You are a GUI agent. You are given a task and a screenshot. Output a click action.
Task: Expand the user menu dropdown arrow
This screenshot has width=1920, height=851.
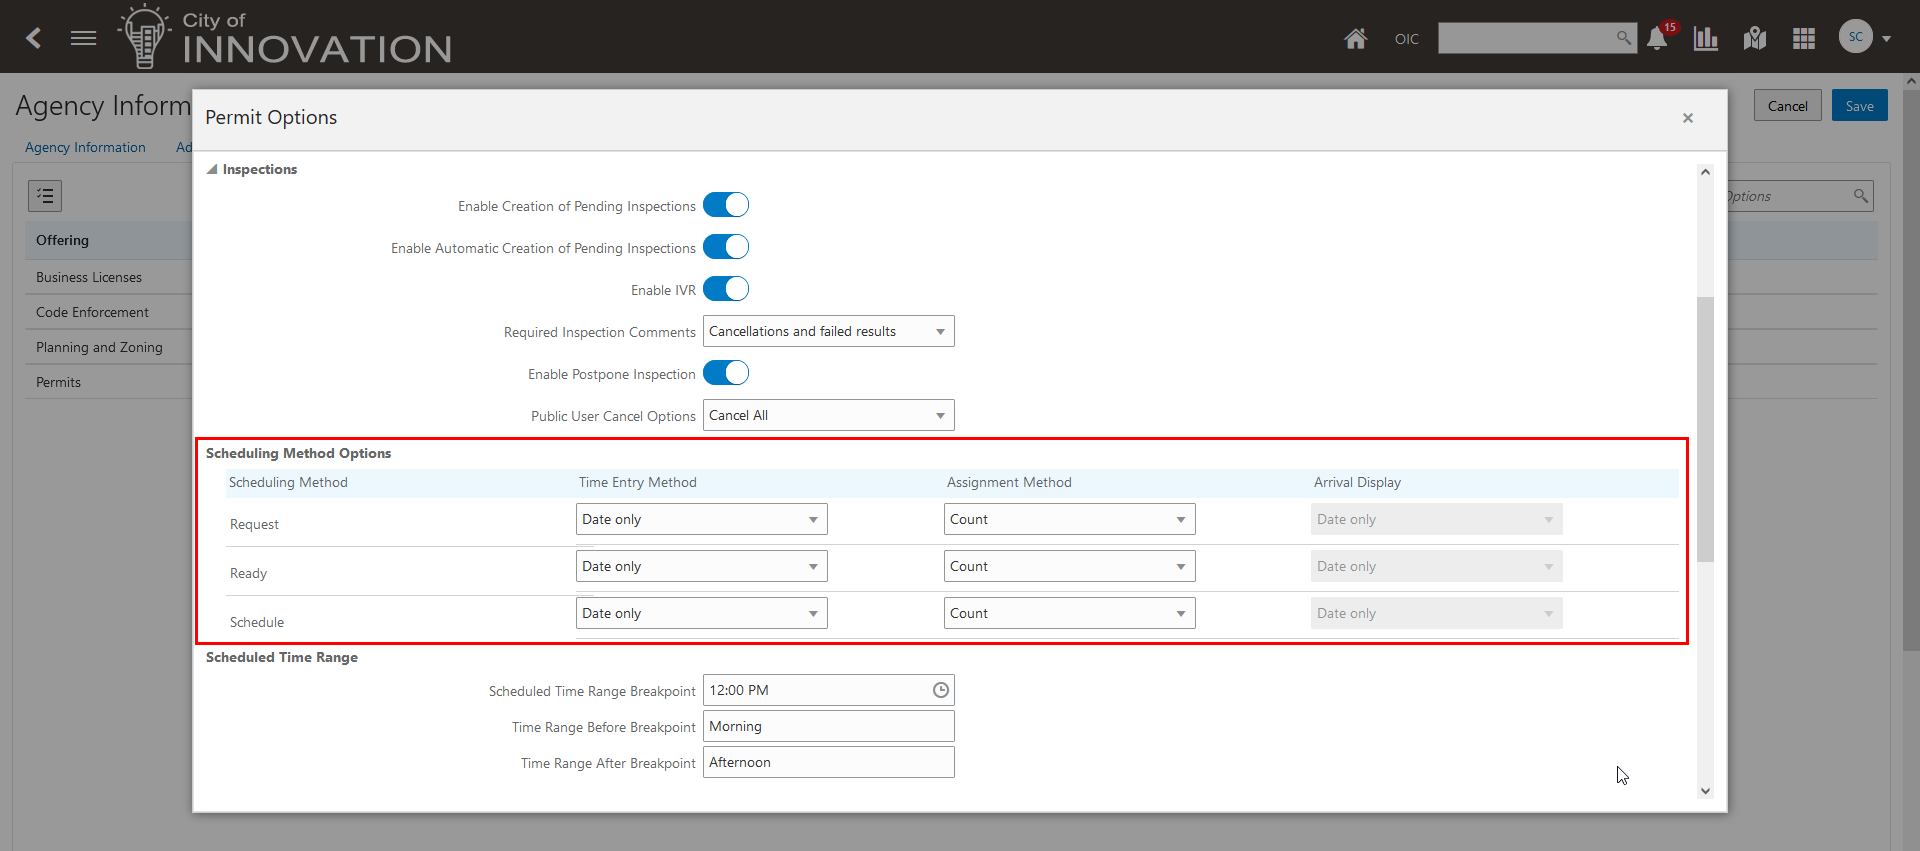pos(1886,39)
